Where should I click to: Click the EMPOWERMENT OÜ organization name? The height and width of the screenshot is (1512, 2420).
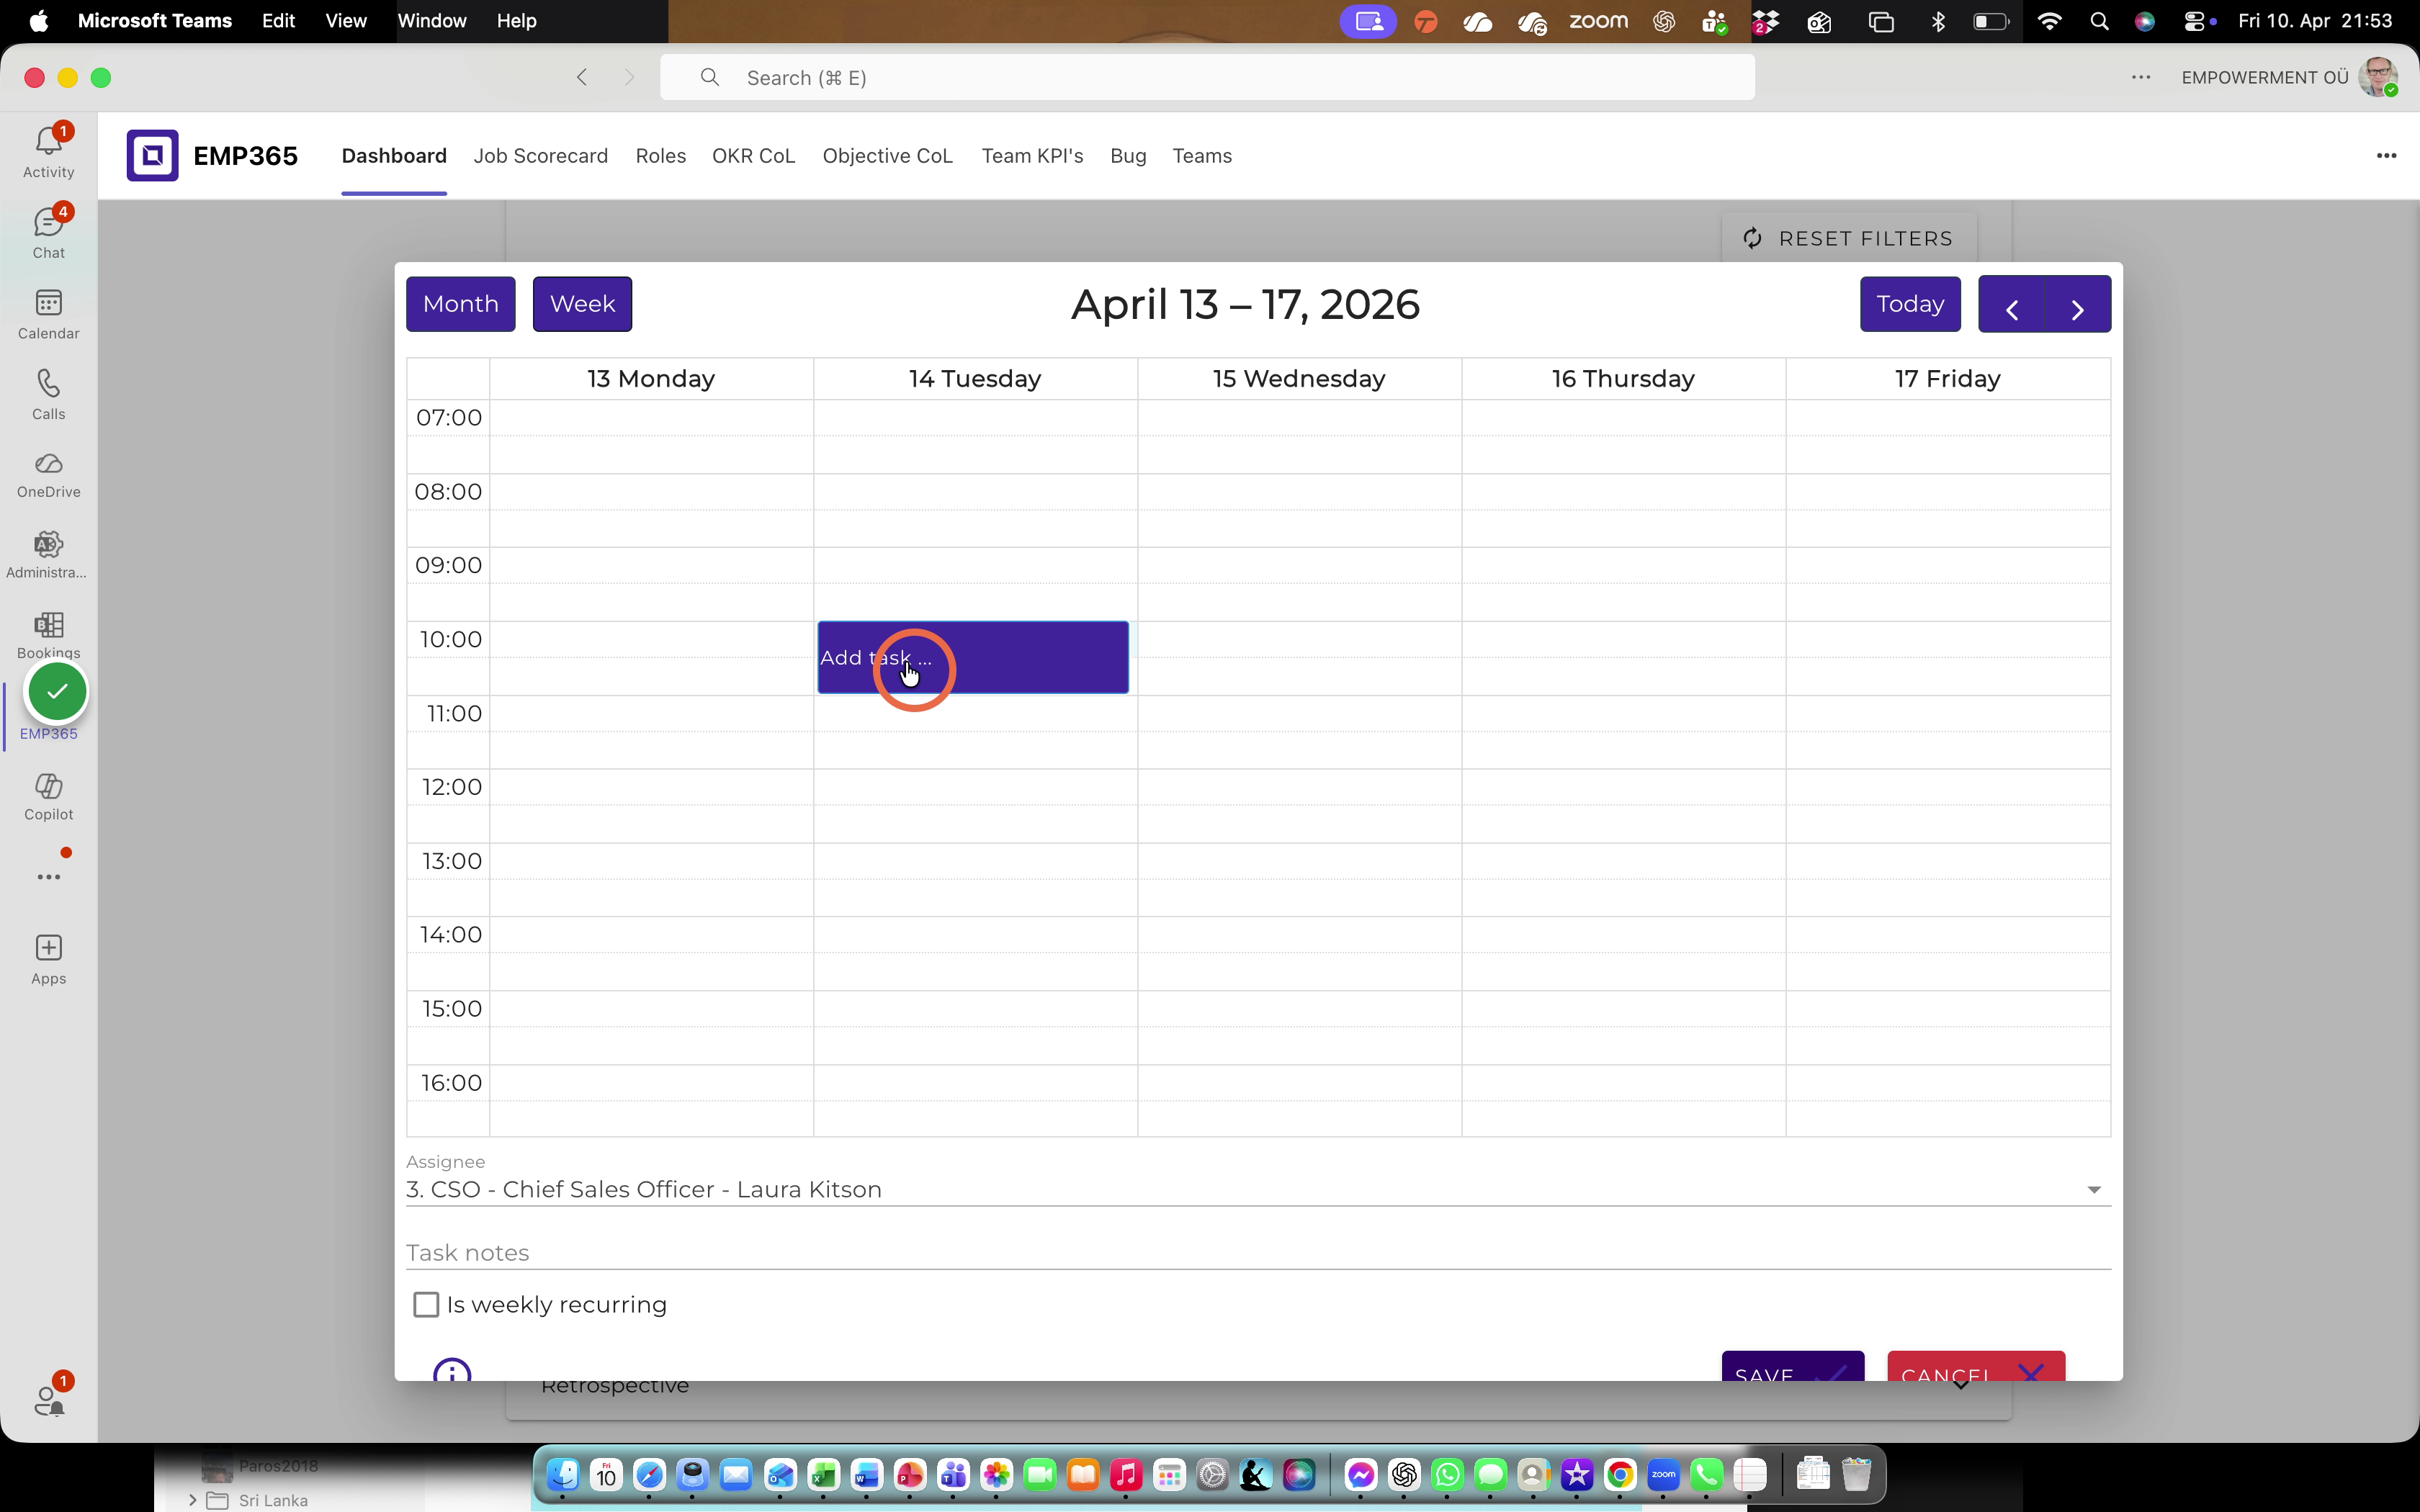(x=2264, y=77)
